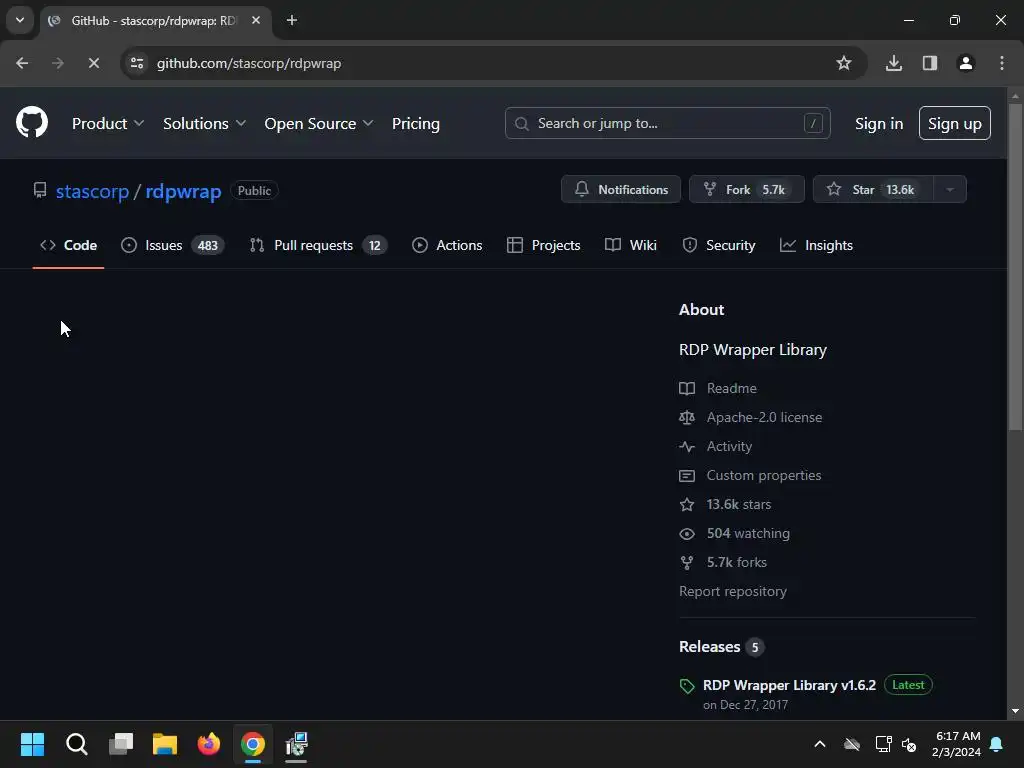The width and height of the screenshot is (1024, 768).
Task: Open File Explorer from the taskbar
Action: coord(165,744)
